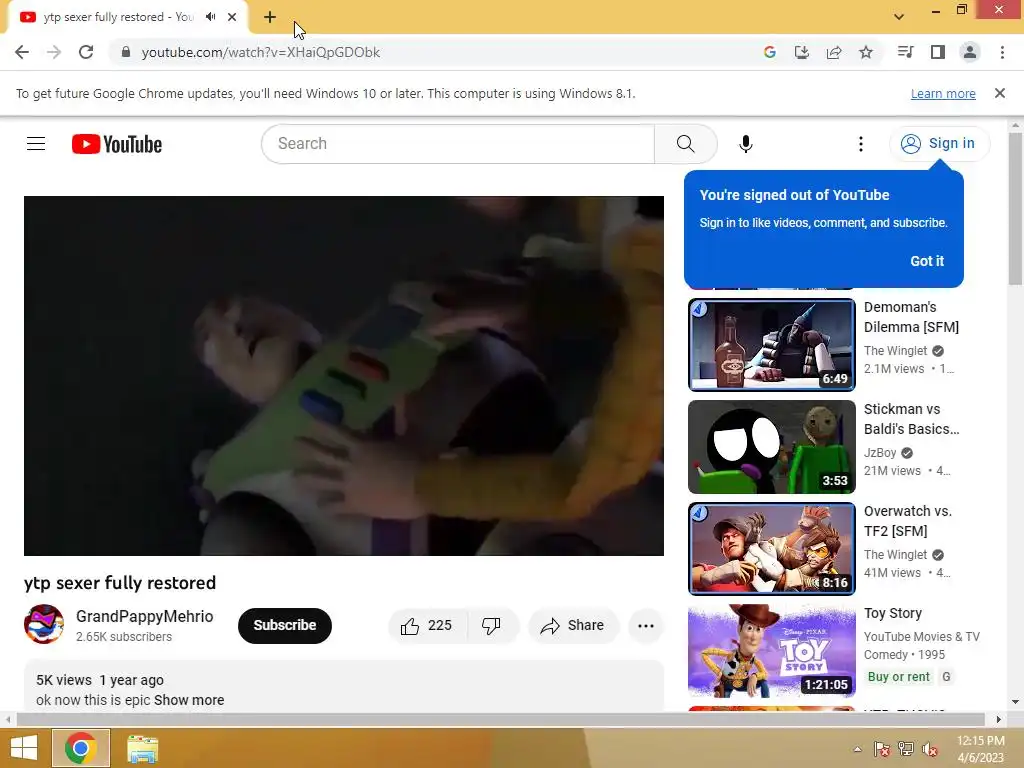
Task: Expand description with Show more
Action: (x=189, y=700)
